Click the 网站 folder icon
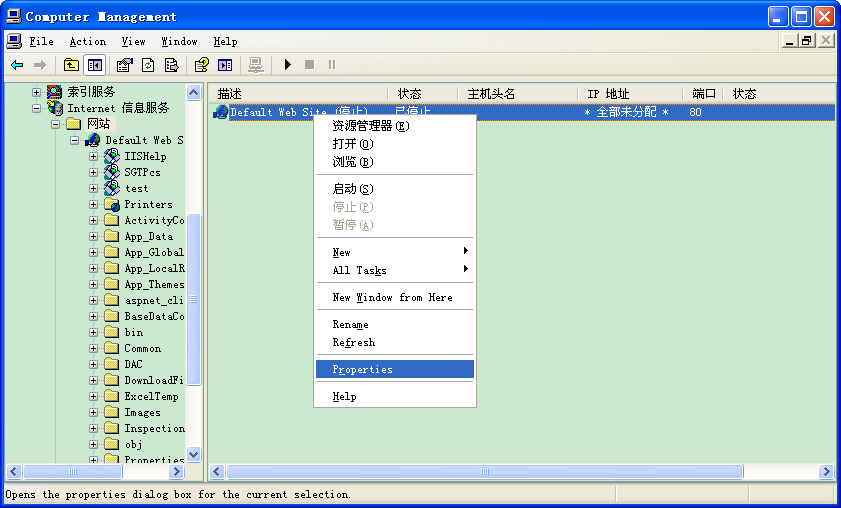 74,124
